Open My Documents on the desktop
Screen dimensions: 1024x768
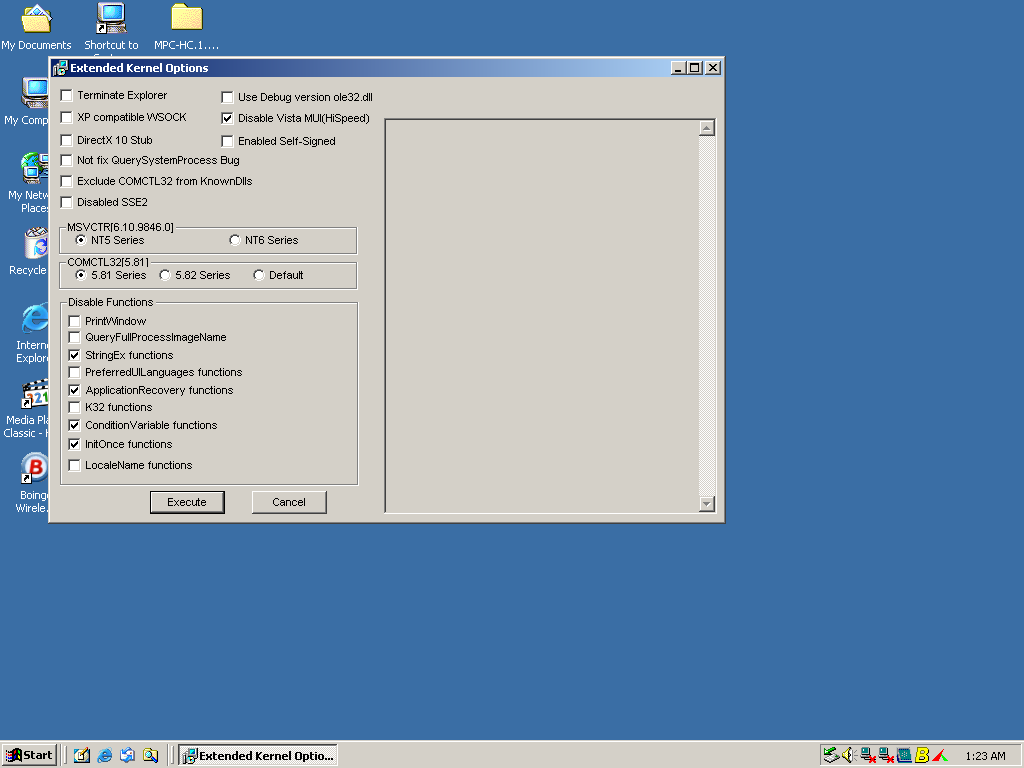coord(36,18)
